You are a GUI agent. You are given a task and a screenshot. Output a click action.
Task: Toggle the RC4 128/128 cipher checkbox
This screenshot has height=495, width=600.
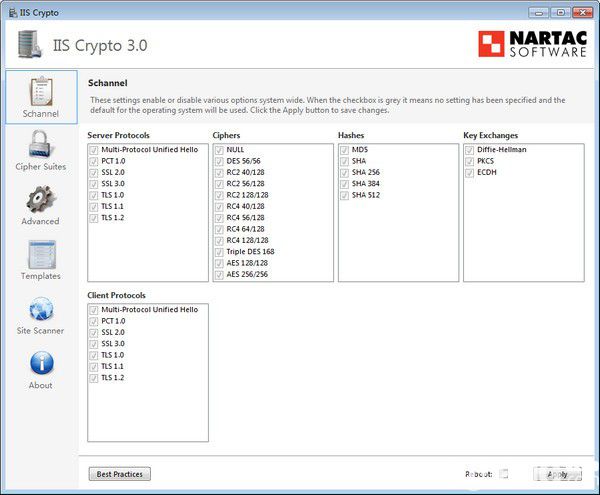(219, 241)
